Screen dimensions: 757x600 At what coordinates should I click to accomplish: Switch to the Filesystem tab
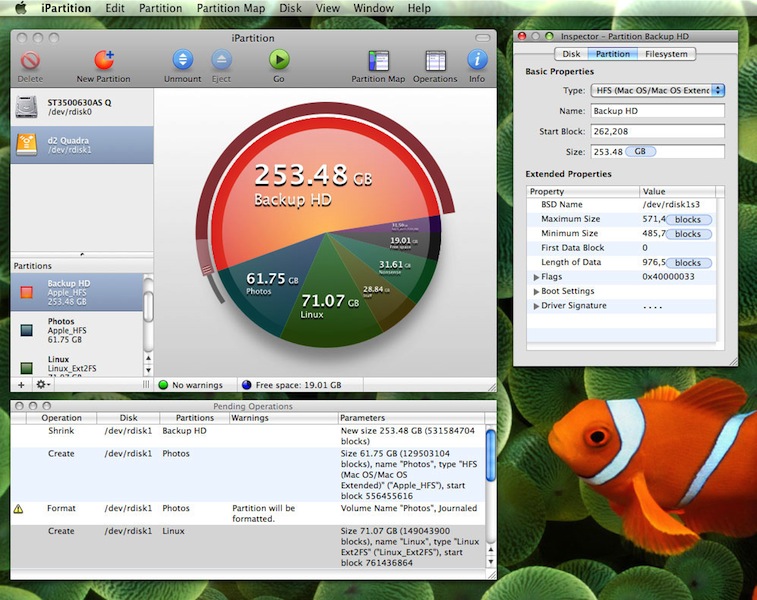pyautogui.click(x=666, y=54)
